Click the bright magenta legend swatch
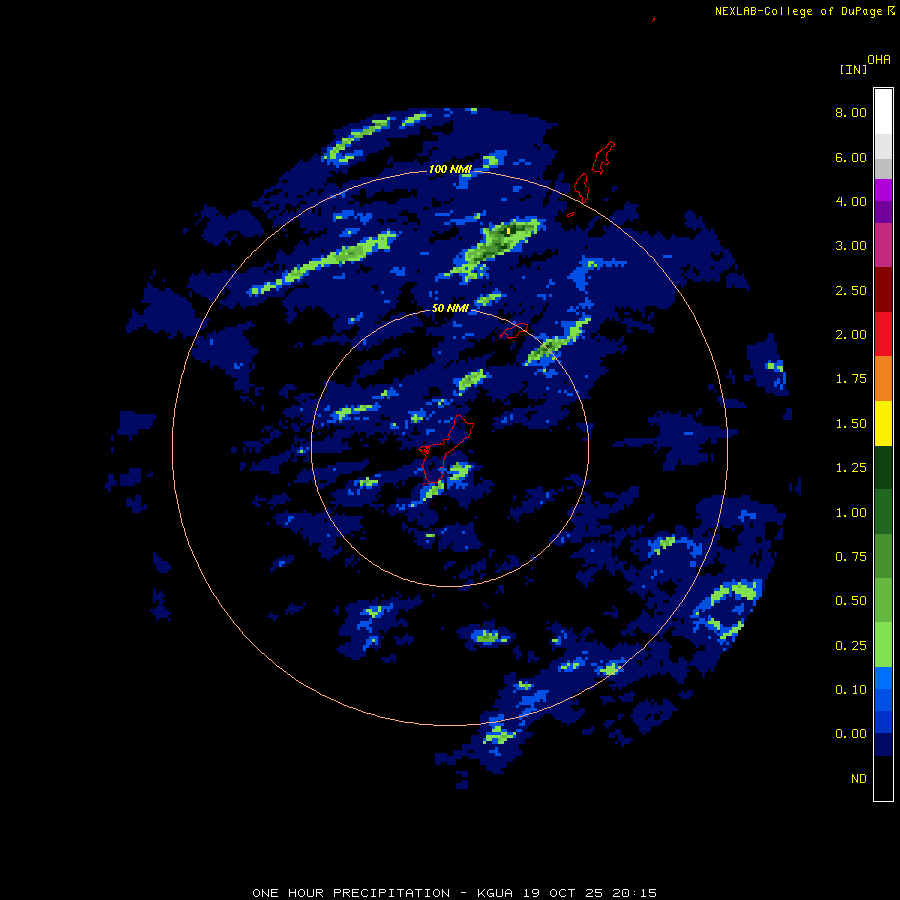The image size is (900, 900). point(883,190)
